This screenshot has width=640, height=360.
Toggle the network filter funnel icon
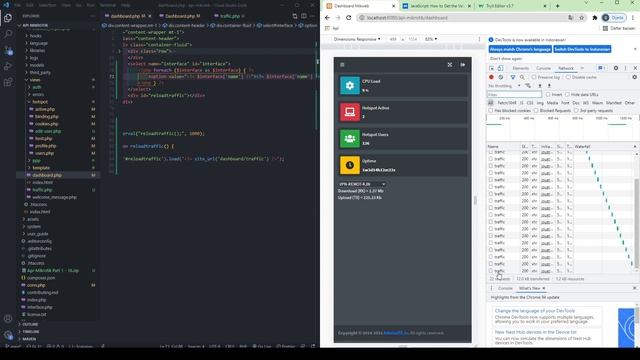click(513, 77)
